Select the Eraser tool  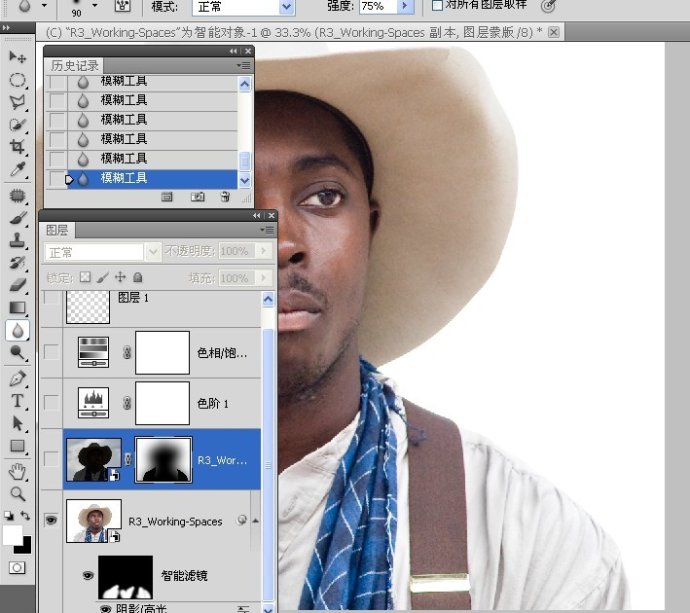coord(17,285)
